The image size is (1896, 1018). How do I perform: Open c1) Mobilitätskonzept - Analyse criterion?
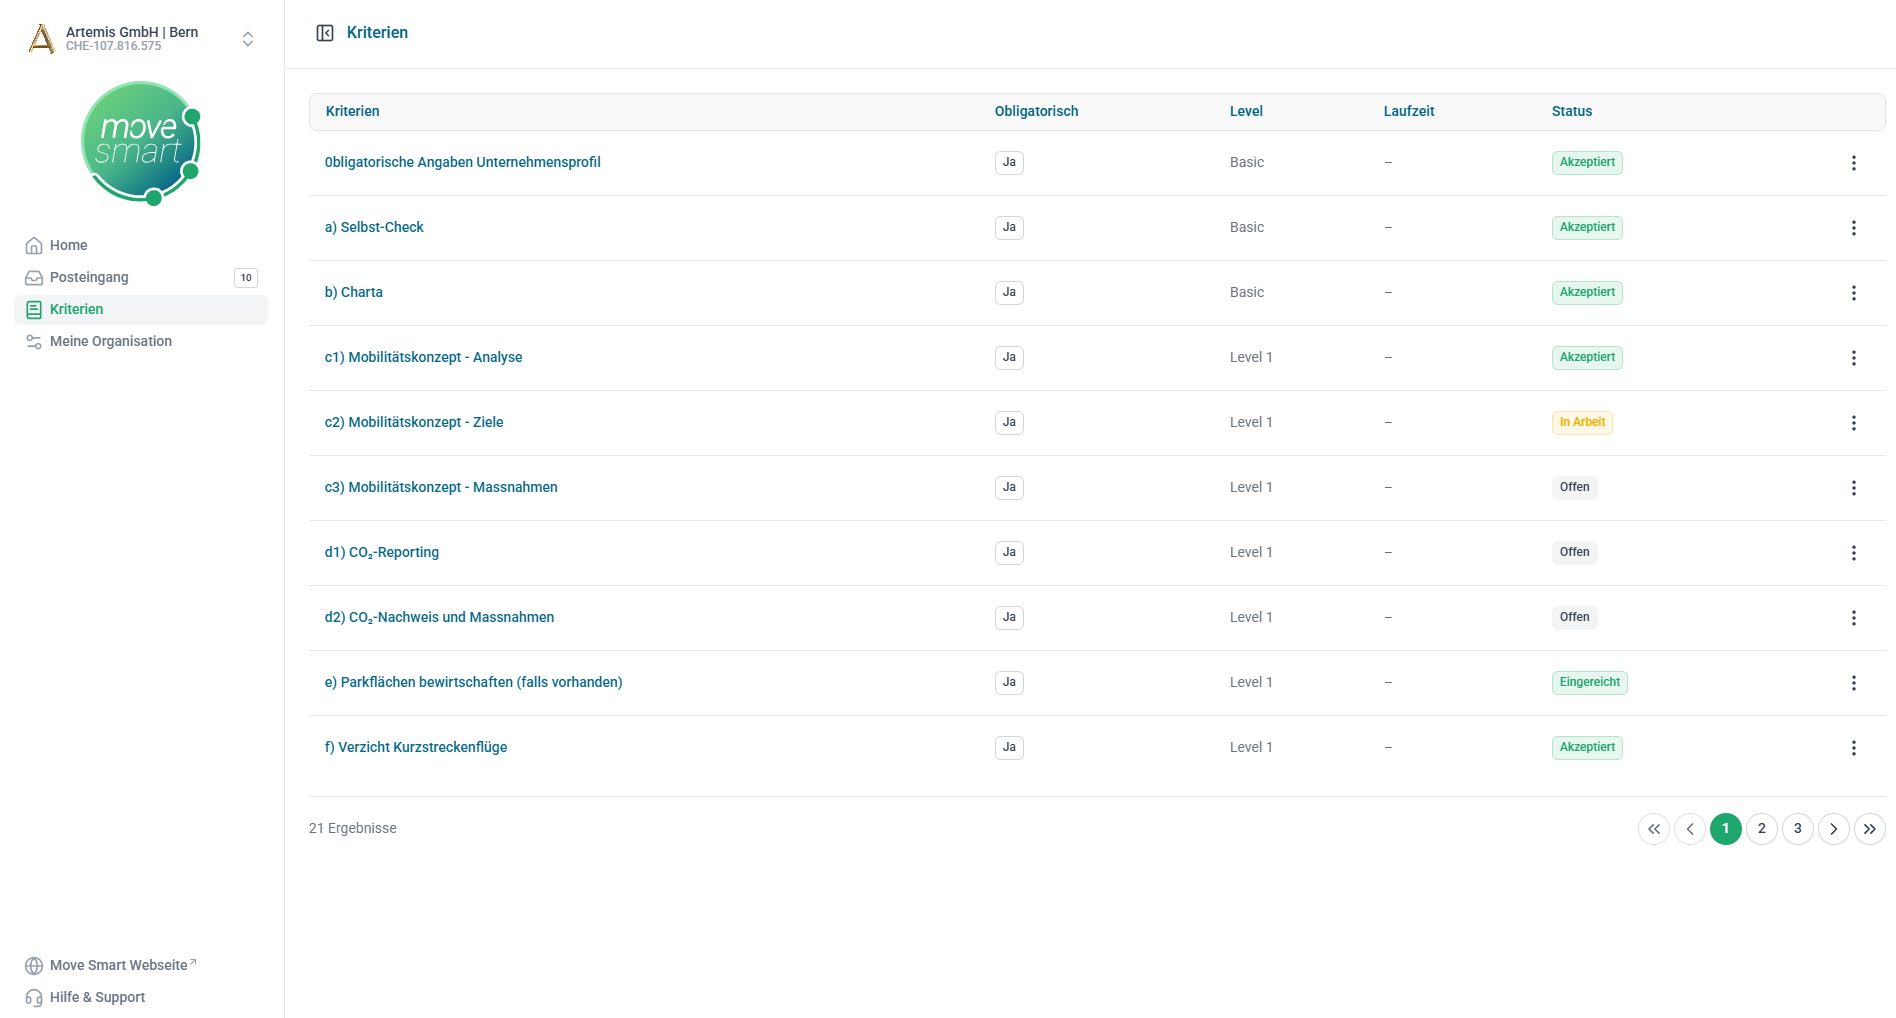[x=423, y=357]
